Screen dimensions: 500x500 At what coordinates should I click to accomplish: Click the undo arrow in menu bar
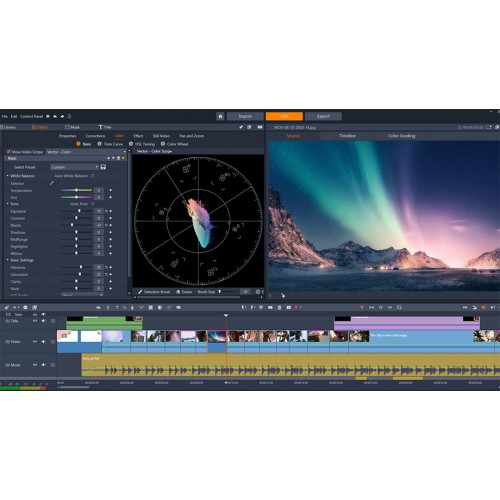(x=55, y=116)
